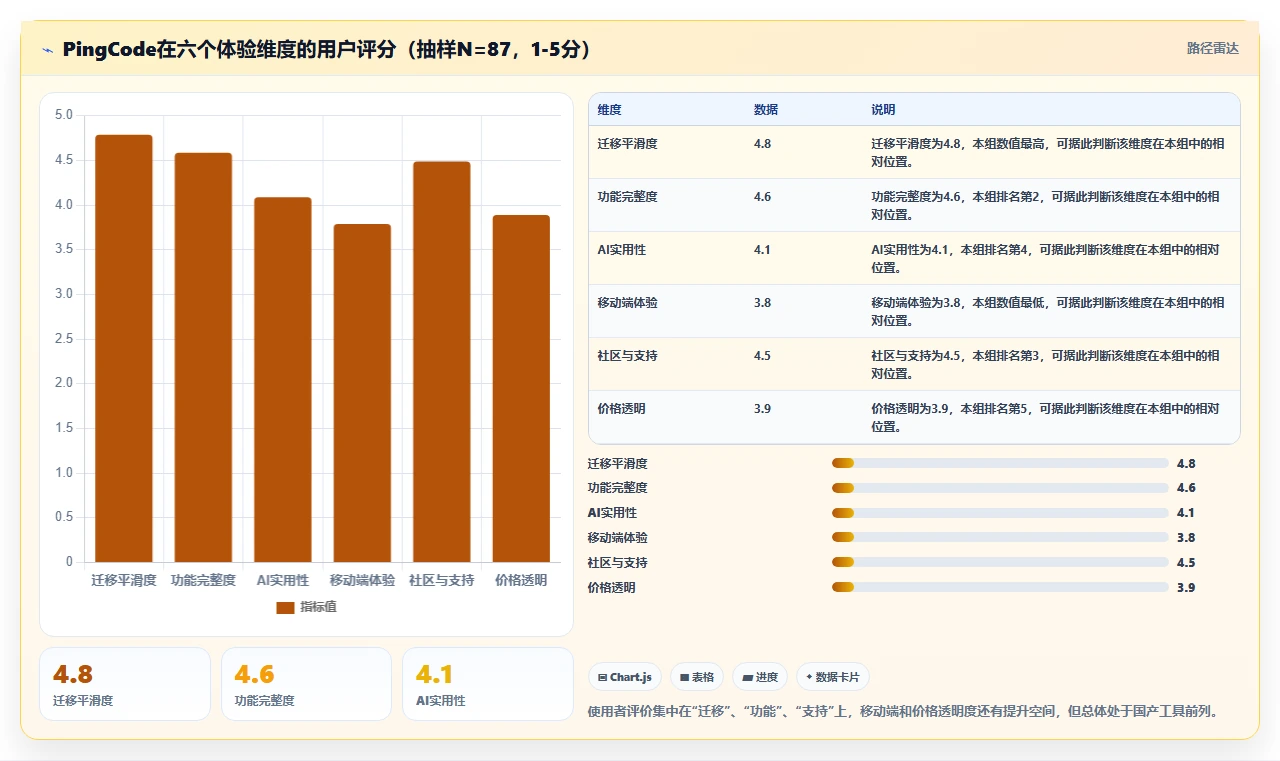
Task: Click the 价格透明 progress bar
Action: coord(1000,587)
